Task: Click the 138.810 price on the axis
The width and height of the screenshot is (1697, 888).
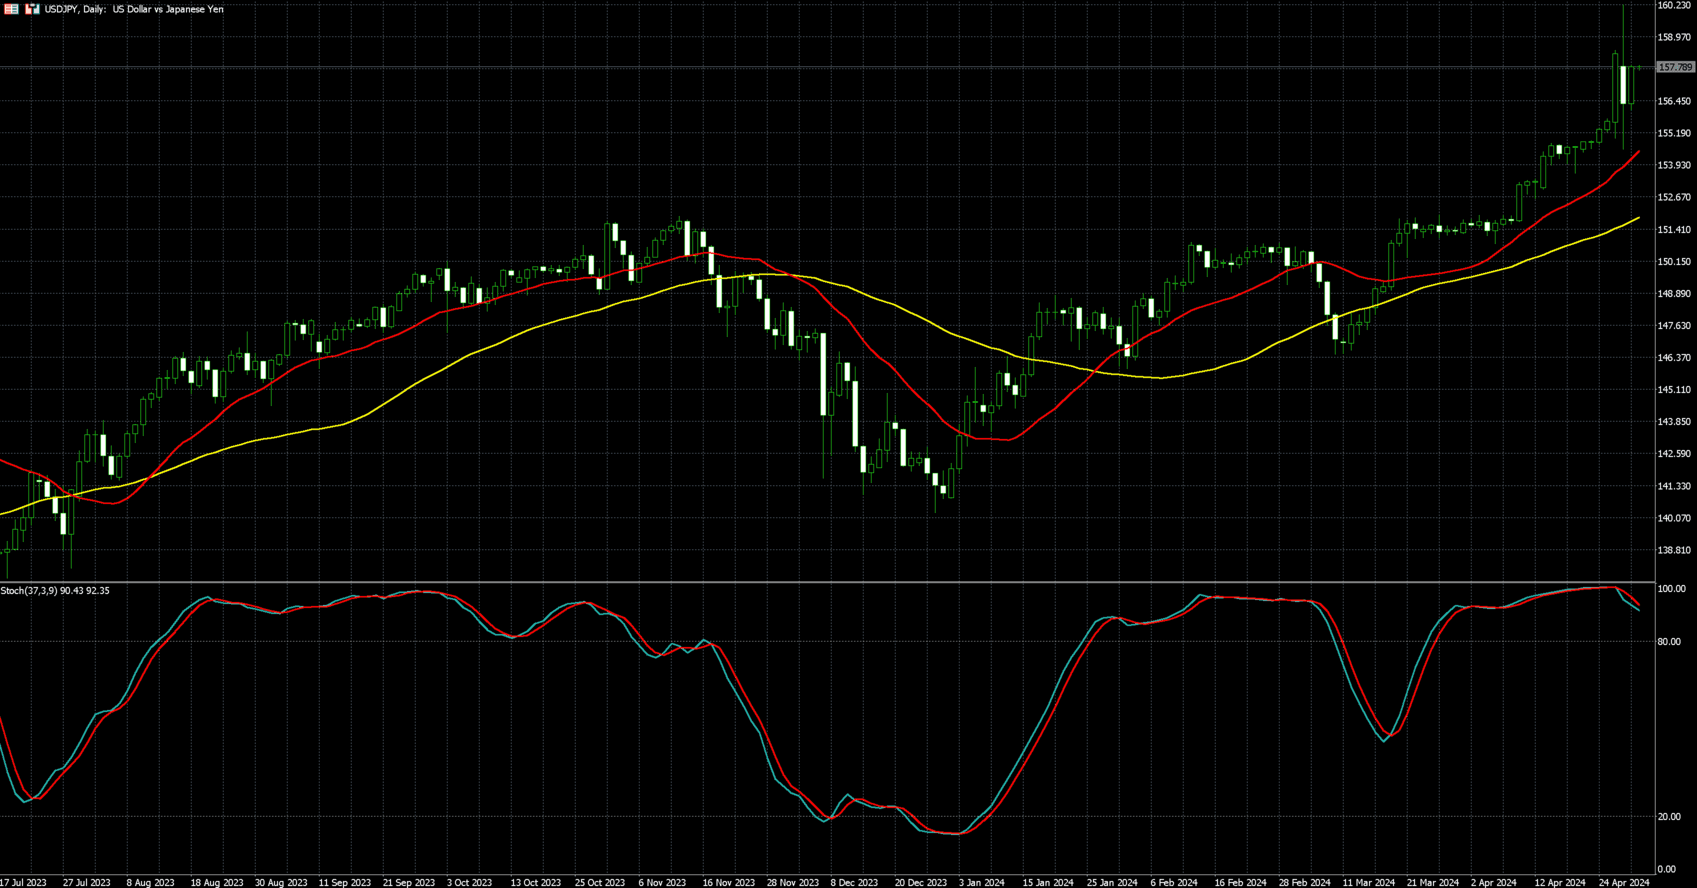Action: click(1674, 550)
